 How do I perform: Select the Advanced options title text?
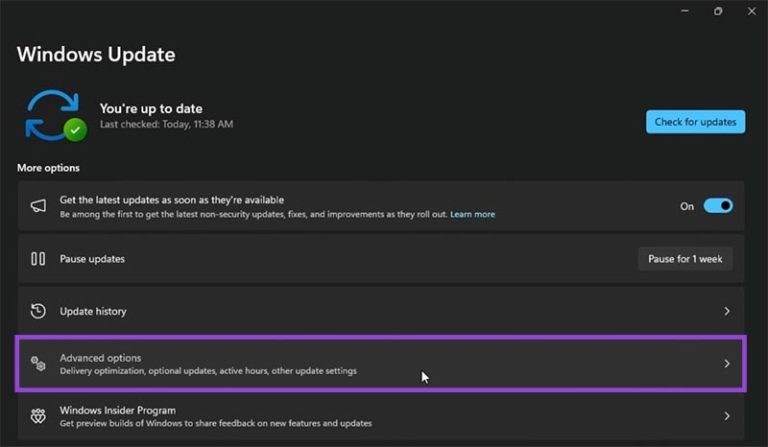tap(100, 358)
